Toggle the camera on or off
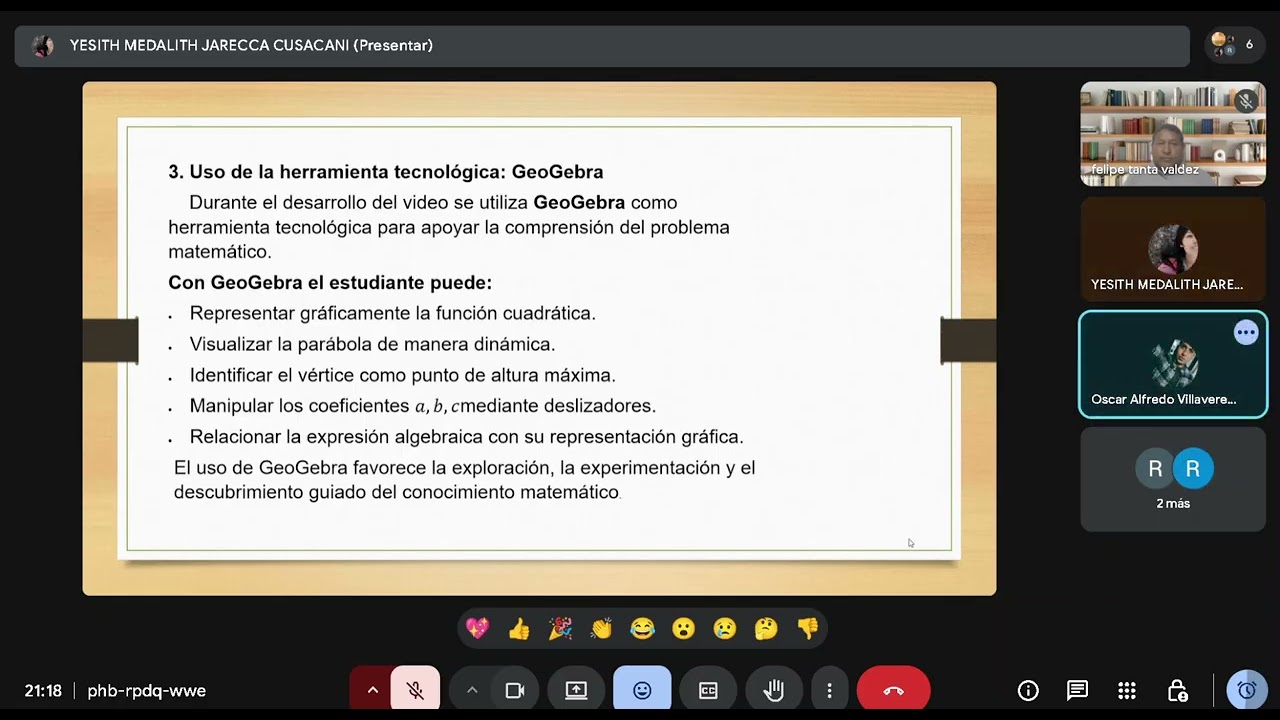 515,690
